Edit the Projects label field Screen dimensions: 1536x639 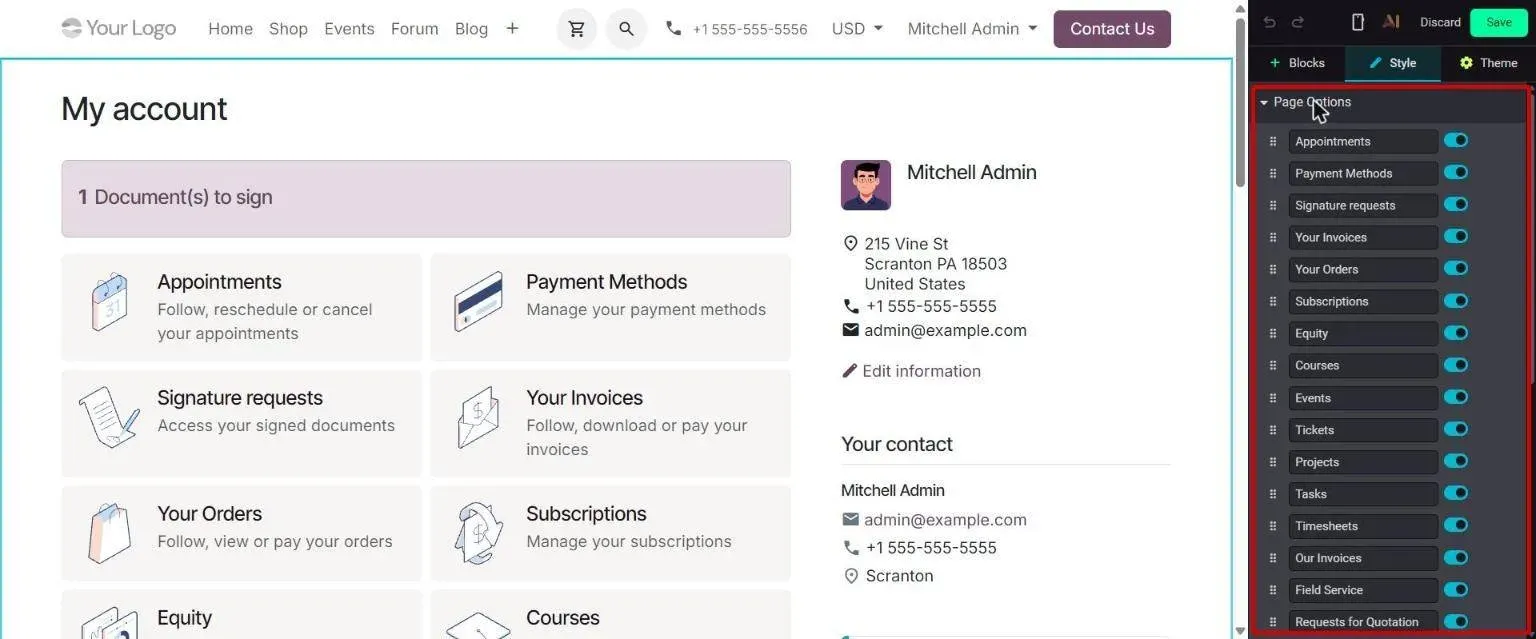[x=1363, y=462]
